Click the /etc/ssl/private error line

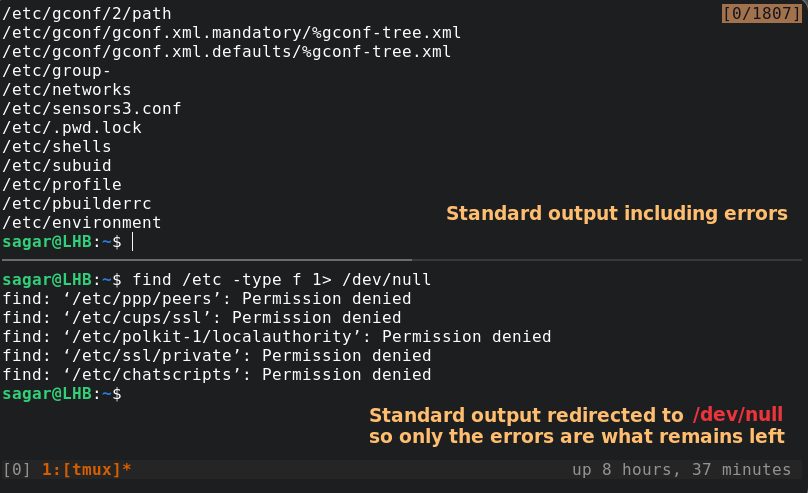tap(217, 356)
